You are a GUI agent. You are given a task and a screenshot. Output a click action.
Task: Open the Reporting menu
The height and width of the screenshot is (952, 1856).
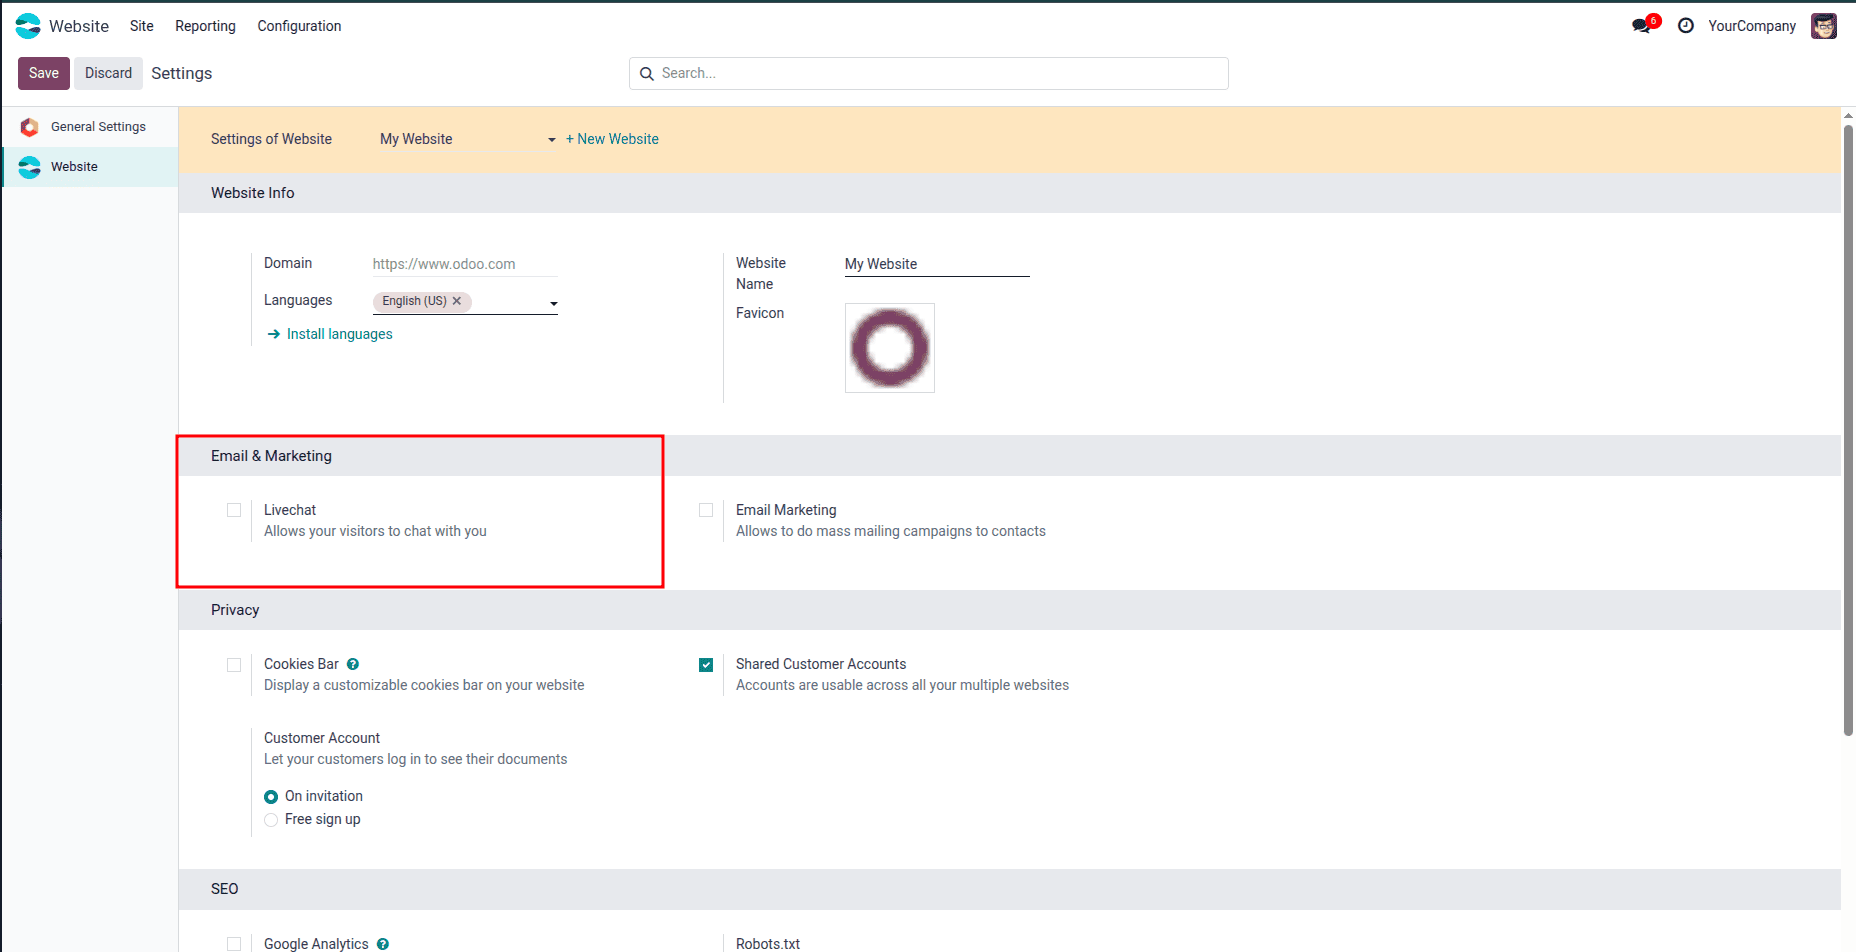pyautogui.click(x=204, y=26)
